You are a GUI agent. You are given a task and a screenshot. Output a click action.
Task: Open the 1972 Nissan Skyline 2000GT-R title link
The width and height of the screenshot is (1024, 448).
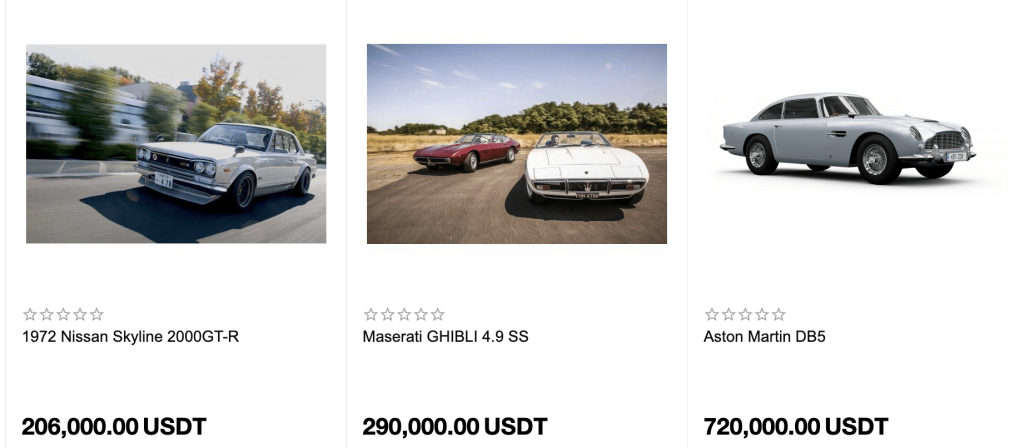[131, 337]
